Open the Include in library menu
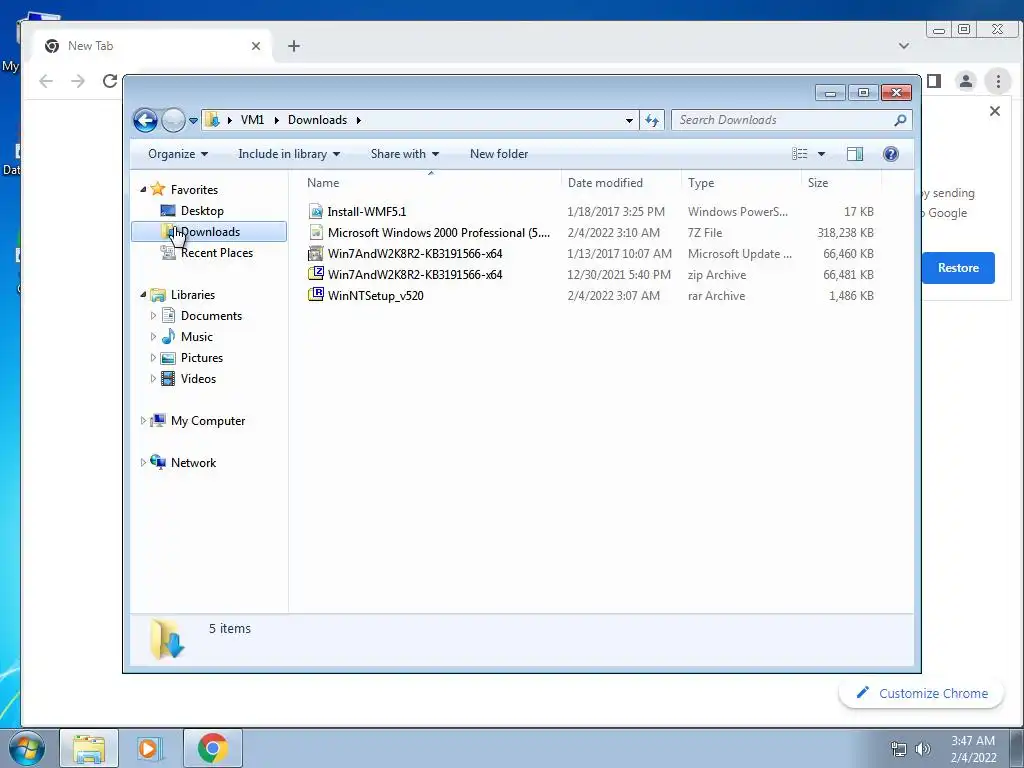This screenshot has width=1024, height=768. [x=289, y=154]
